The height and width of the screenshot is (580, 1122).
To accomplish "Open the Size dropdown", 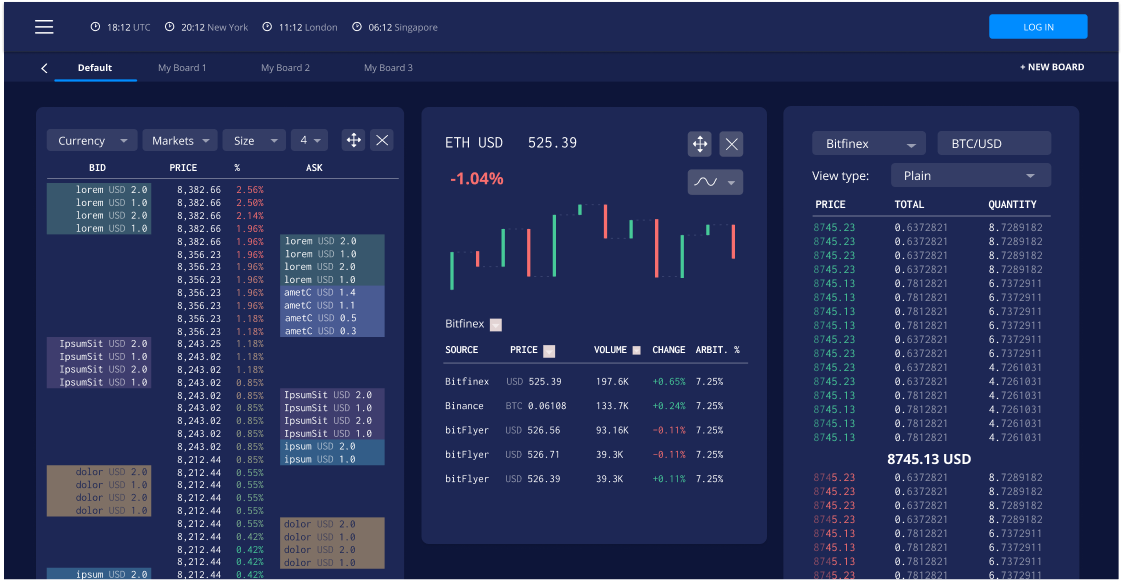I will tap(255, 141).
